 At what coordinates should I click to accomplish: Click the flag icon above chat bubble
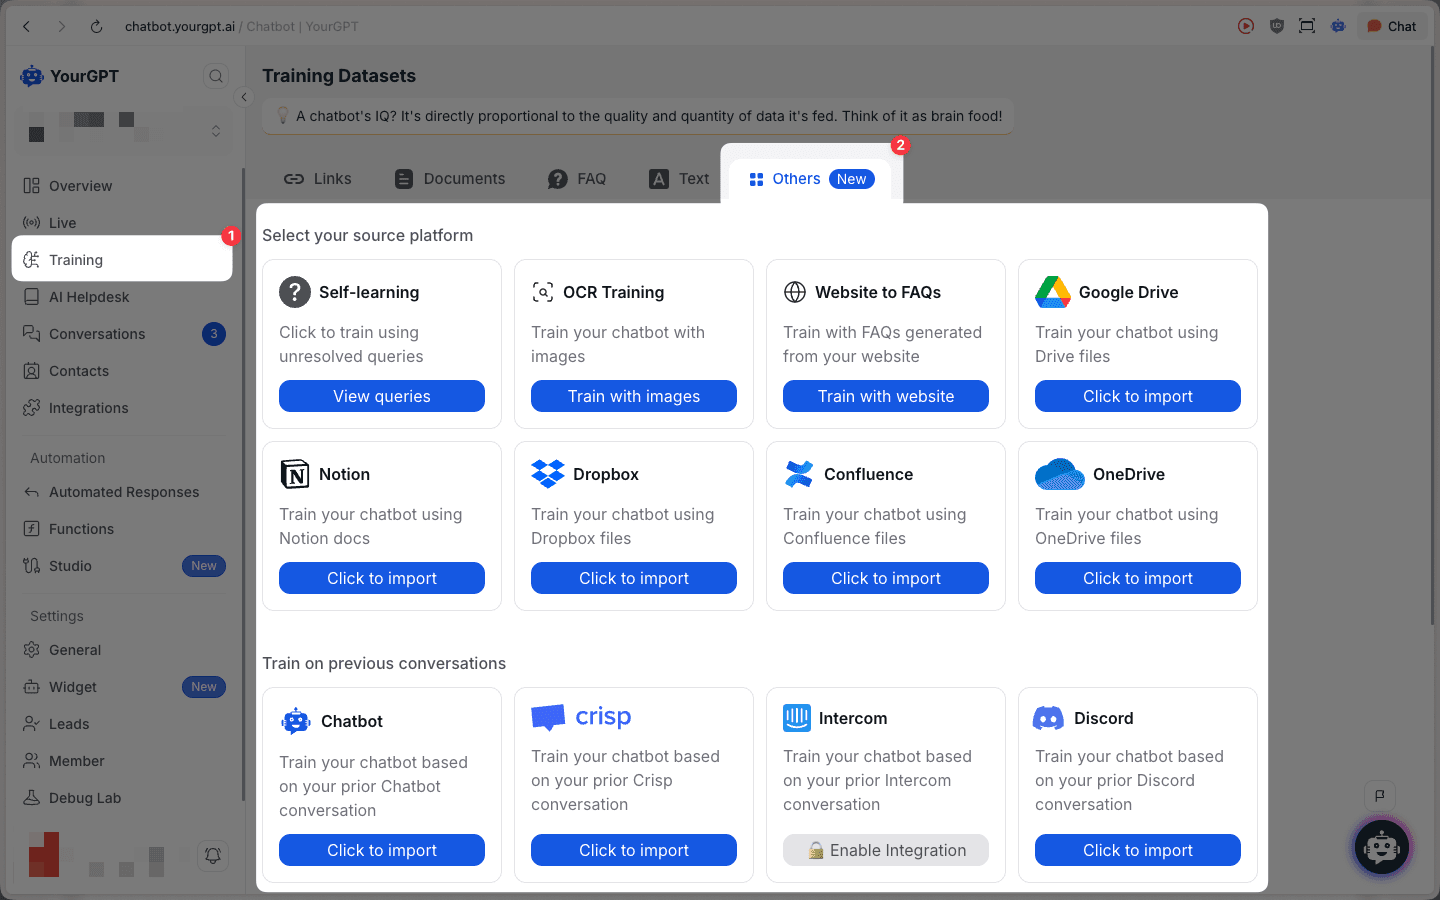click(x=1380, y=796)
